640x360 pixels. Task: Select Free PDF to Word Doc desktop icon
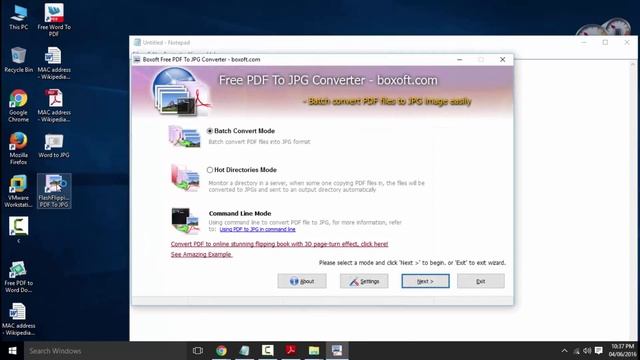coord(19,277)
